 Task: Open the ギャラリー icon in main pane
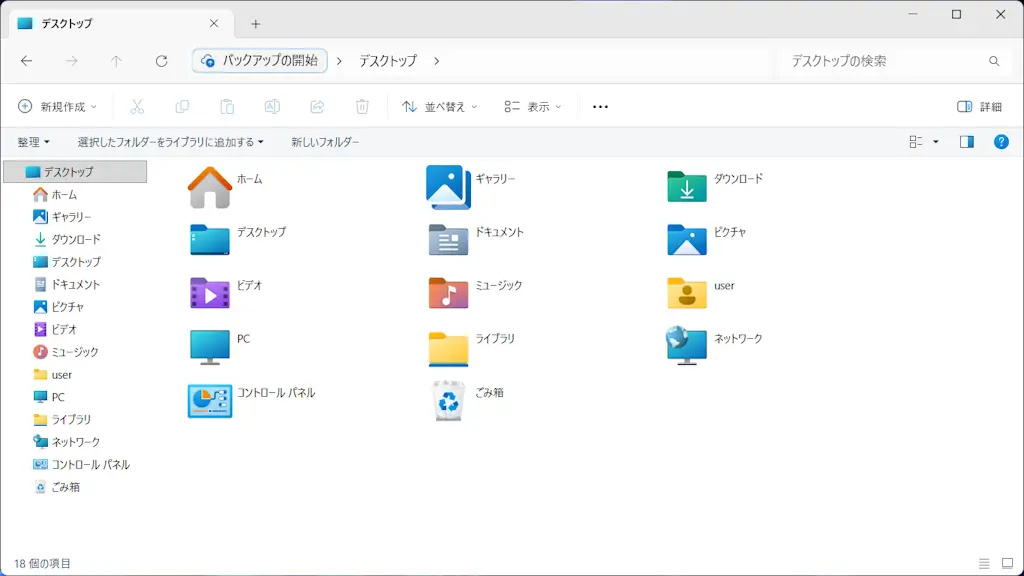pos(447,187)
